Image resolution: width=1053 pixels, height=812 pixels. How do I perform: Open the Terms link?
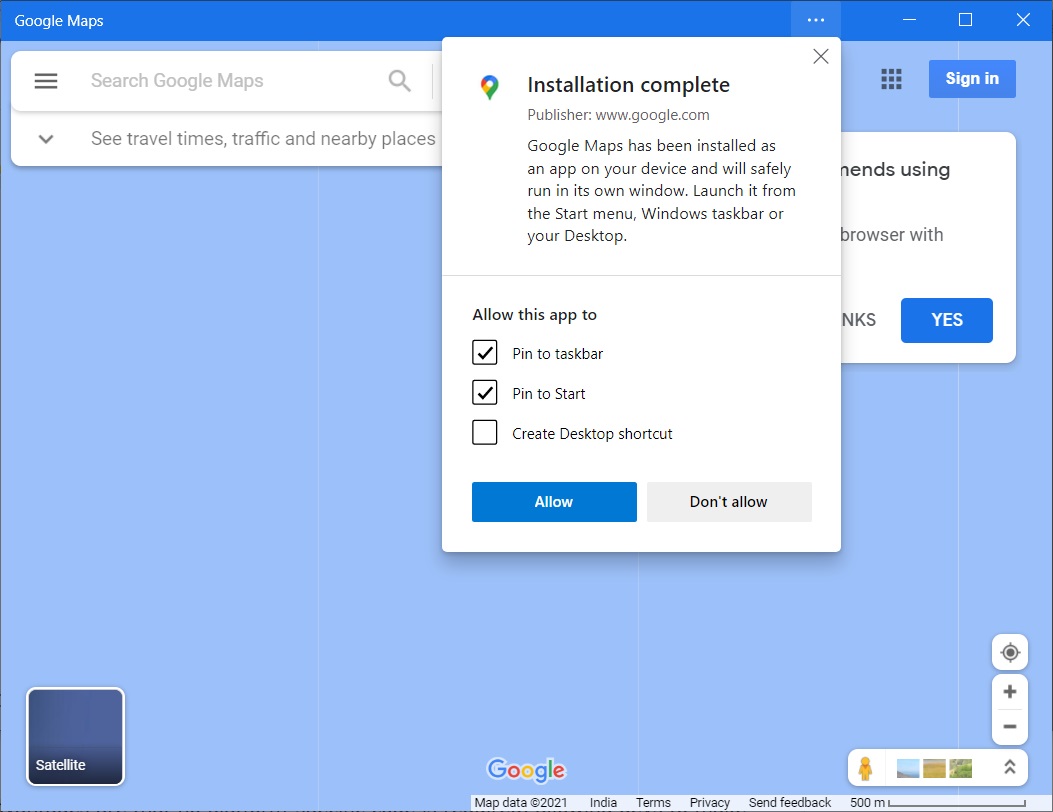(653, 803)
